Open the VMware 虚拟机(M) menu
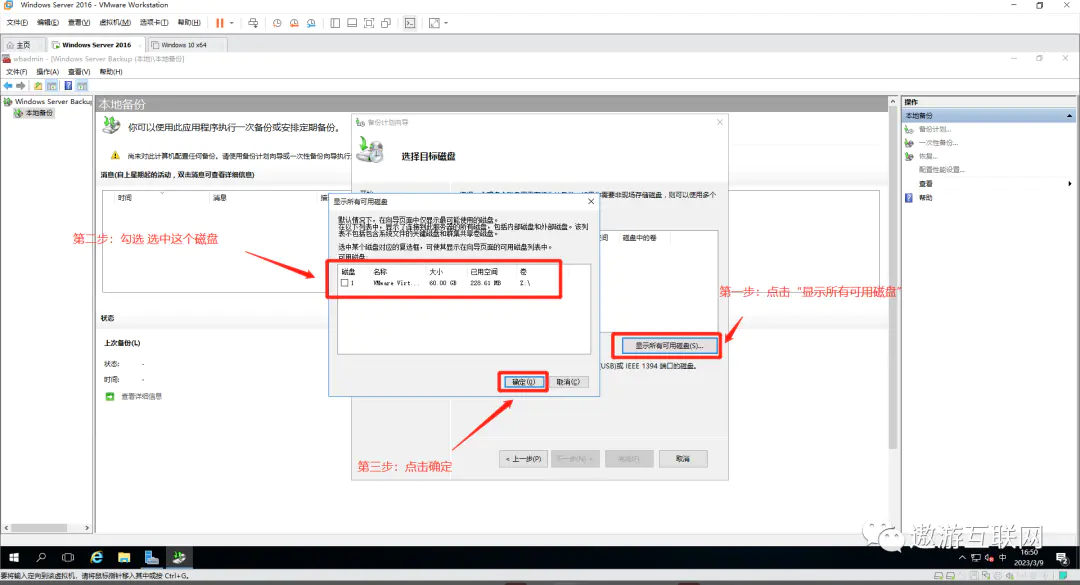This screenshot has width=1080, height=585. click(x=115, y=23)
